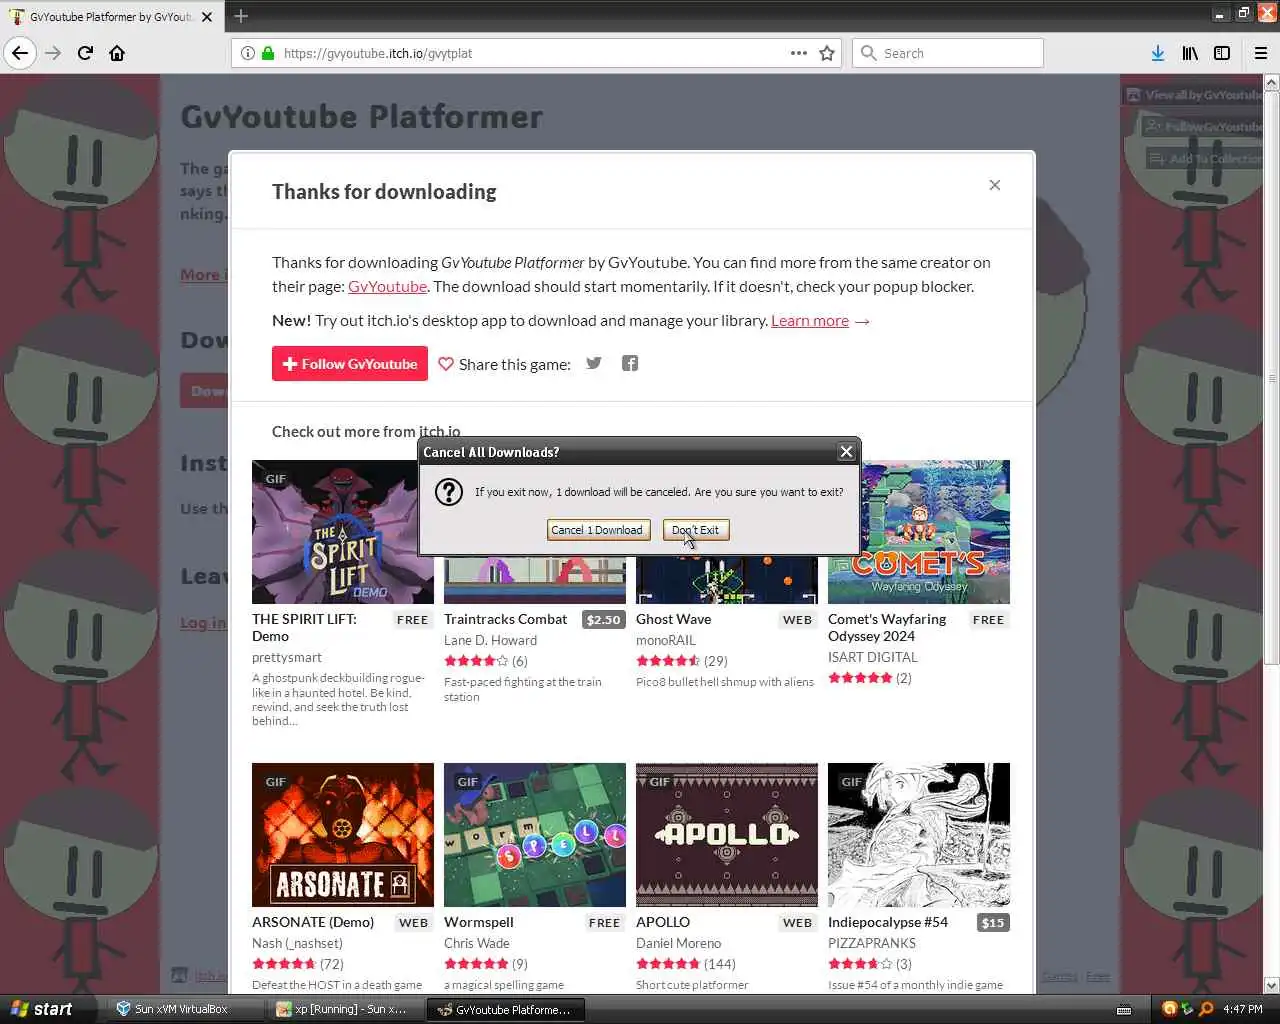Screen dimensions: 1280x1024
Task: Open the Indiepocalypse #54 thumbnail
Action: click(x=919, y=835)
